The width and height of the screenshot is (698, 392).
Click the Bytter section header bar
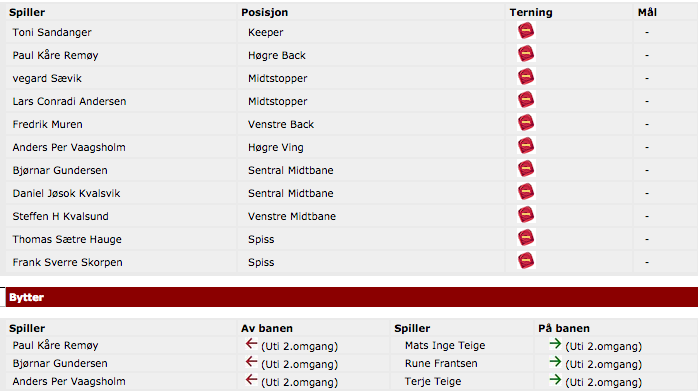point(352,297)
